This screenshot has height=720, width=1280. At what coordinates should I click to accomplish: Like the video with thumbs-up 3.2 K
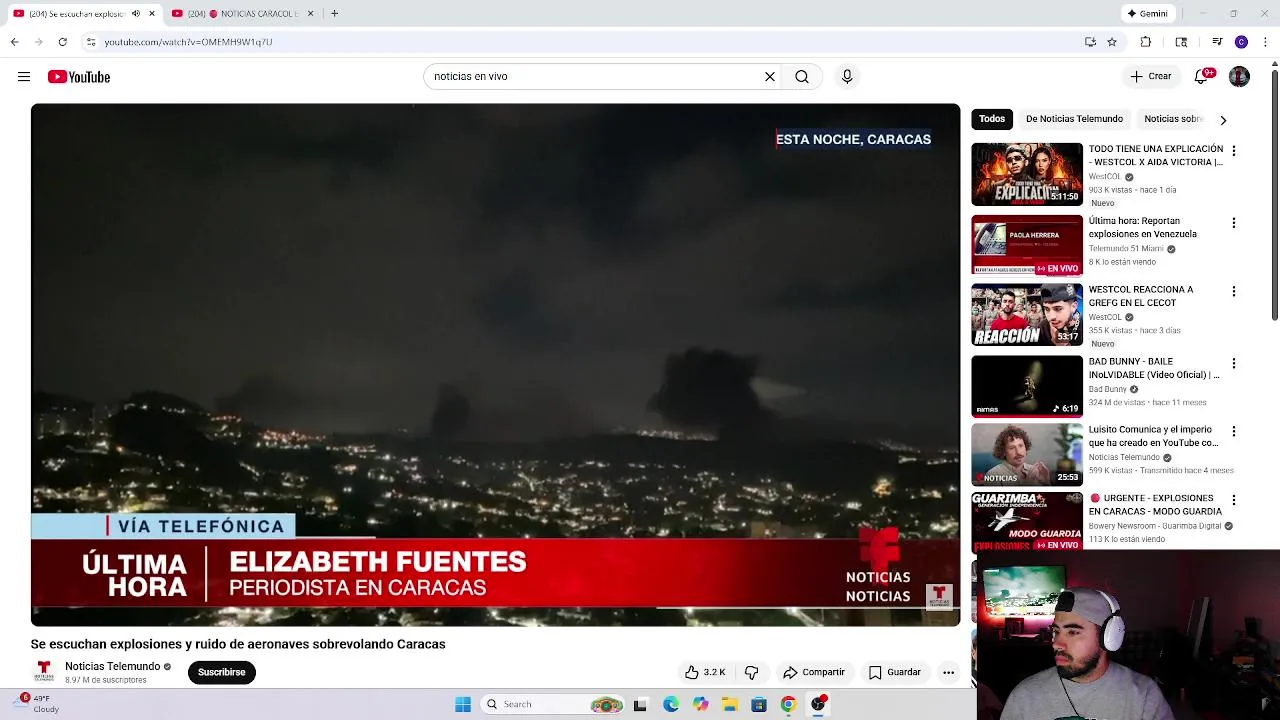705,672
